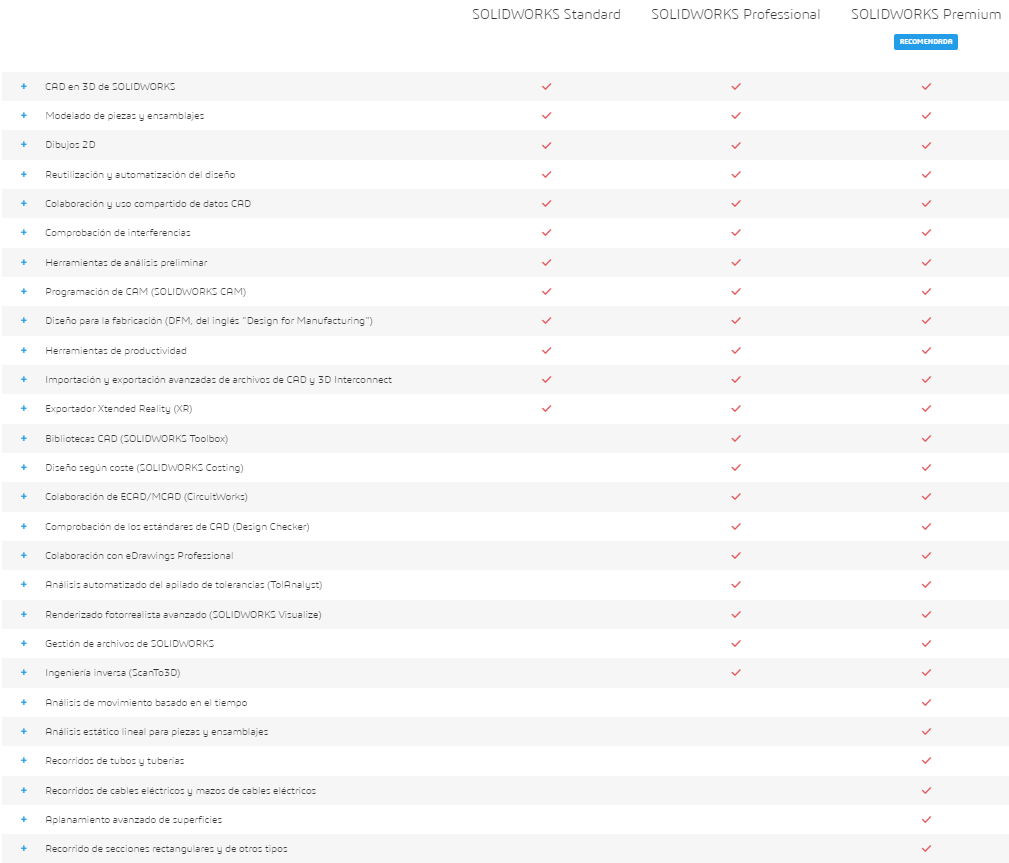
Task: Click Professional checkmark for 'Colaboración con eDrawings Professional'
Action: click(x=736, y=555)
